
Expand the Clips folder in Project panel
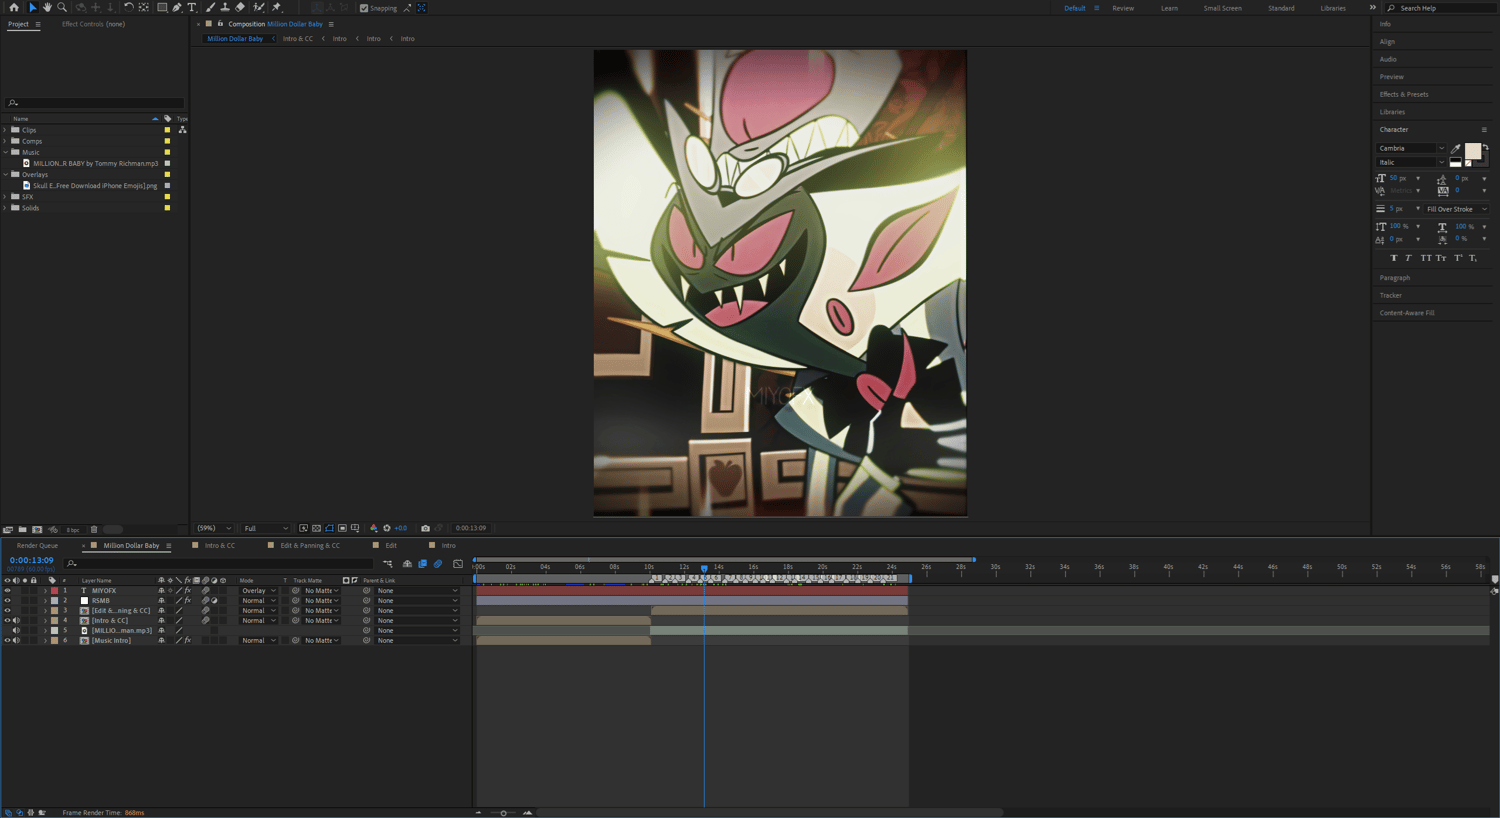pos(5,130)
